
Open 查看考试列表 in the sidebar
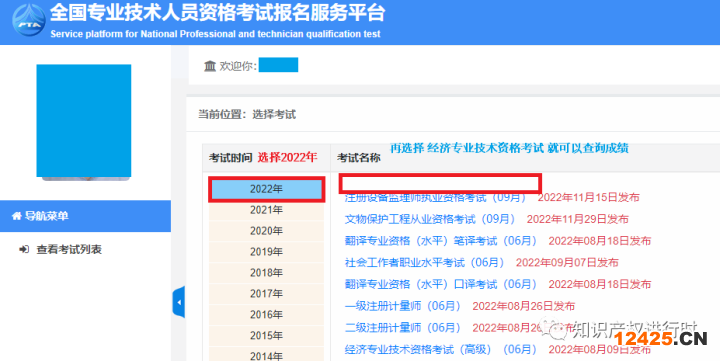69,249
